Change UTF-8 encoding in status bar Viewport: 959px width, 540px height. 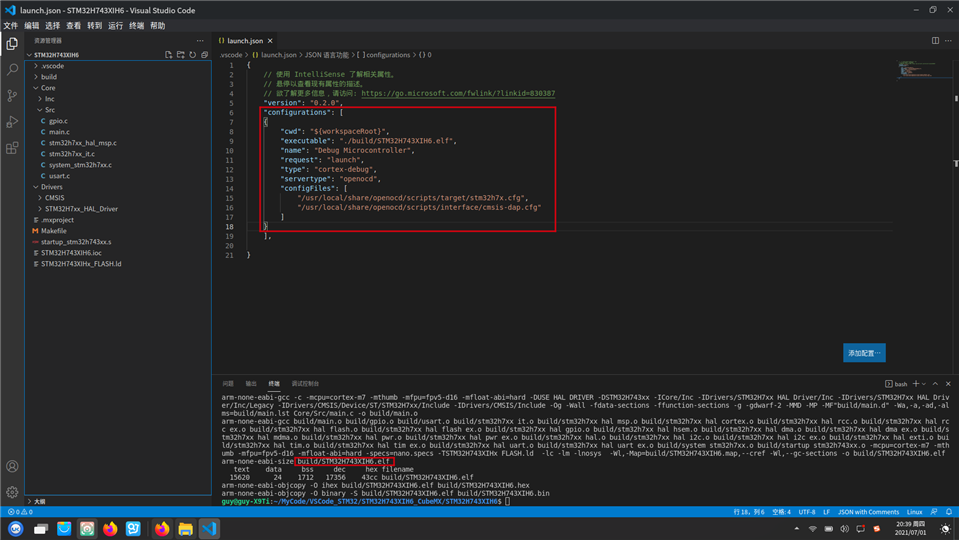(807, 512)
